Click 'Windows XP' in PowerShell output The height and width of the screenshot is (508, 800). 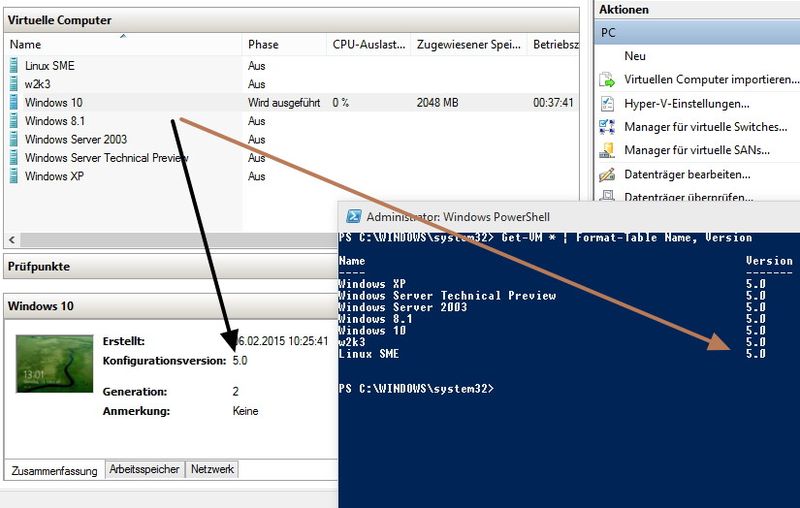click(372, 284)
